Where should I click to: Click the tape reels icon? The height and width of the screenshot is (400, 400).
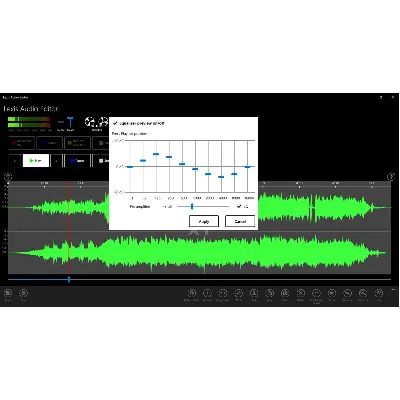(96, 122)
